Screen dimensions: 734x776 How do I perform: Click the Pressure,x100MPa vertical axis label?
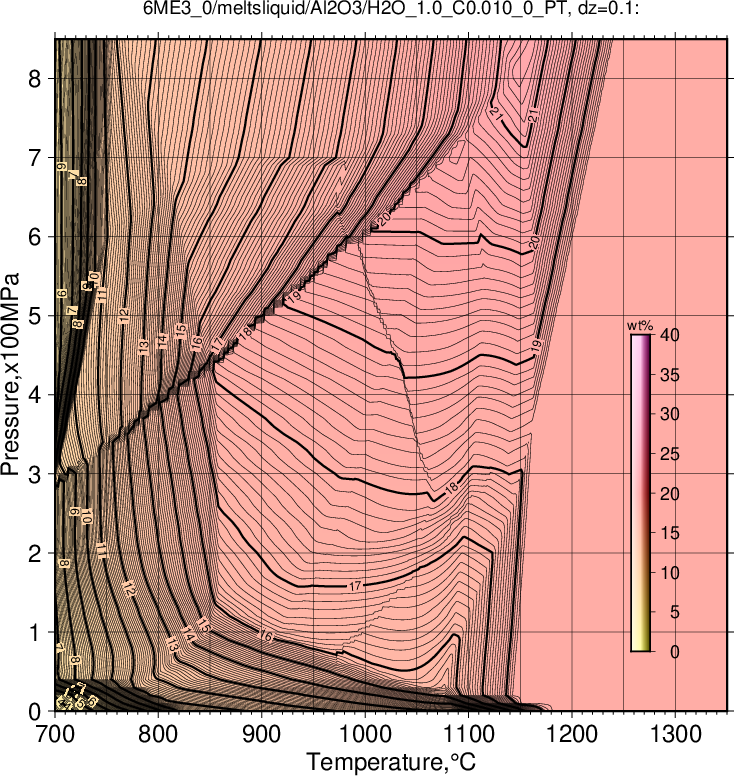[10, 375]
